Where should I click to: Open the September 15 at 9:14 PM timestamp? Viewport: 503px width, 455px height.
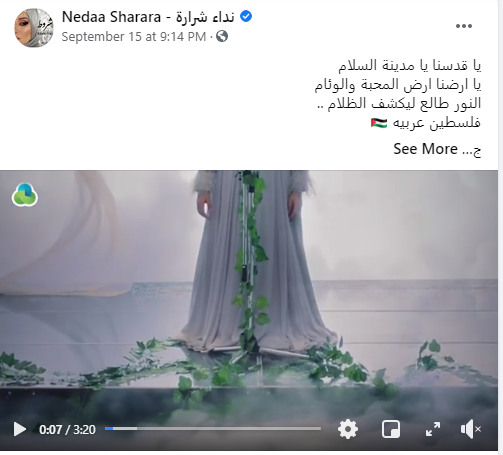tap(134, 37)
